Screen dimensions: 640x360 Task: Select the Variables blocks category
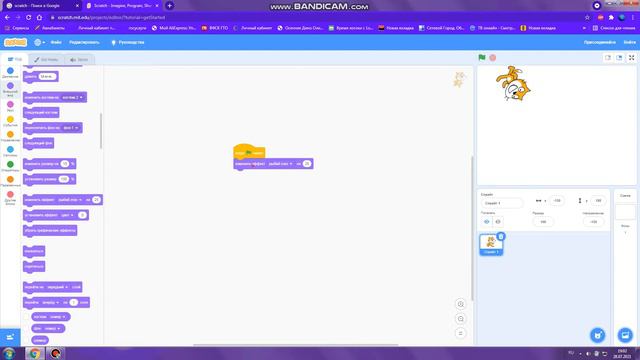pyautogui.click(x=10, y=181)
